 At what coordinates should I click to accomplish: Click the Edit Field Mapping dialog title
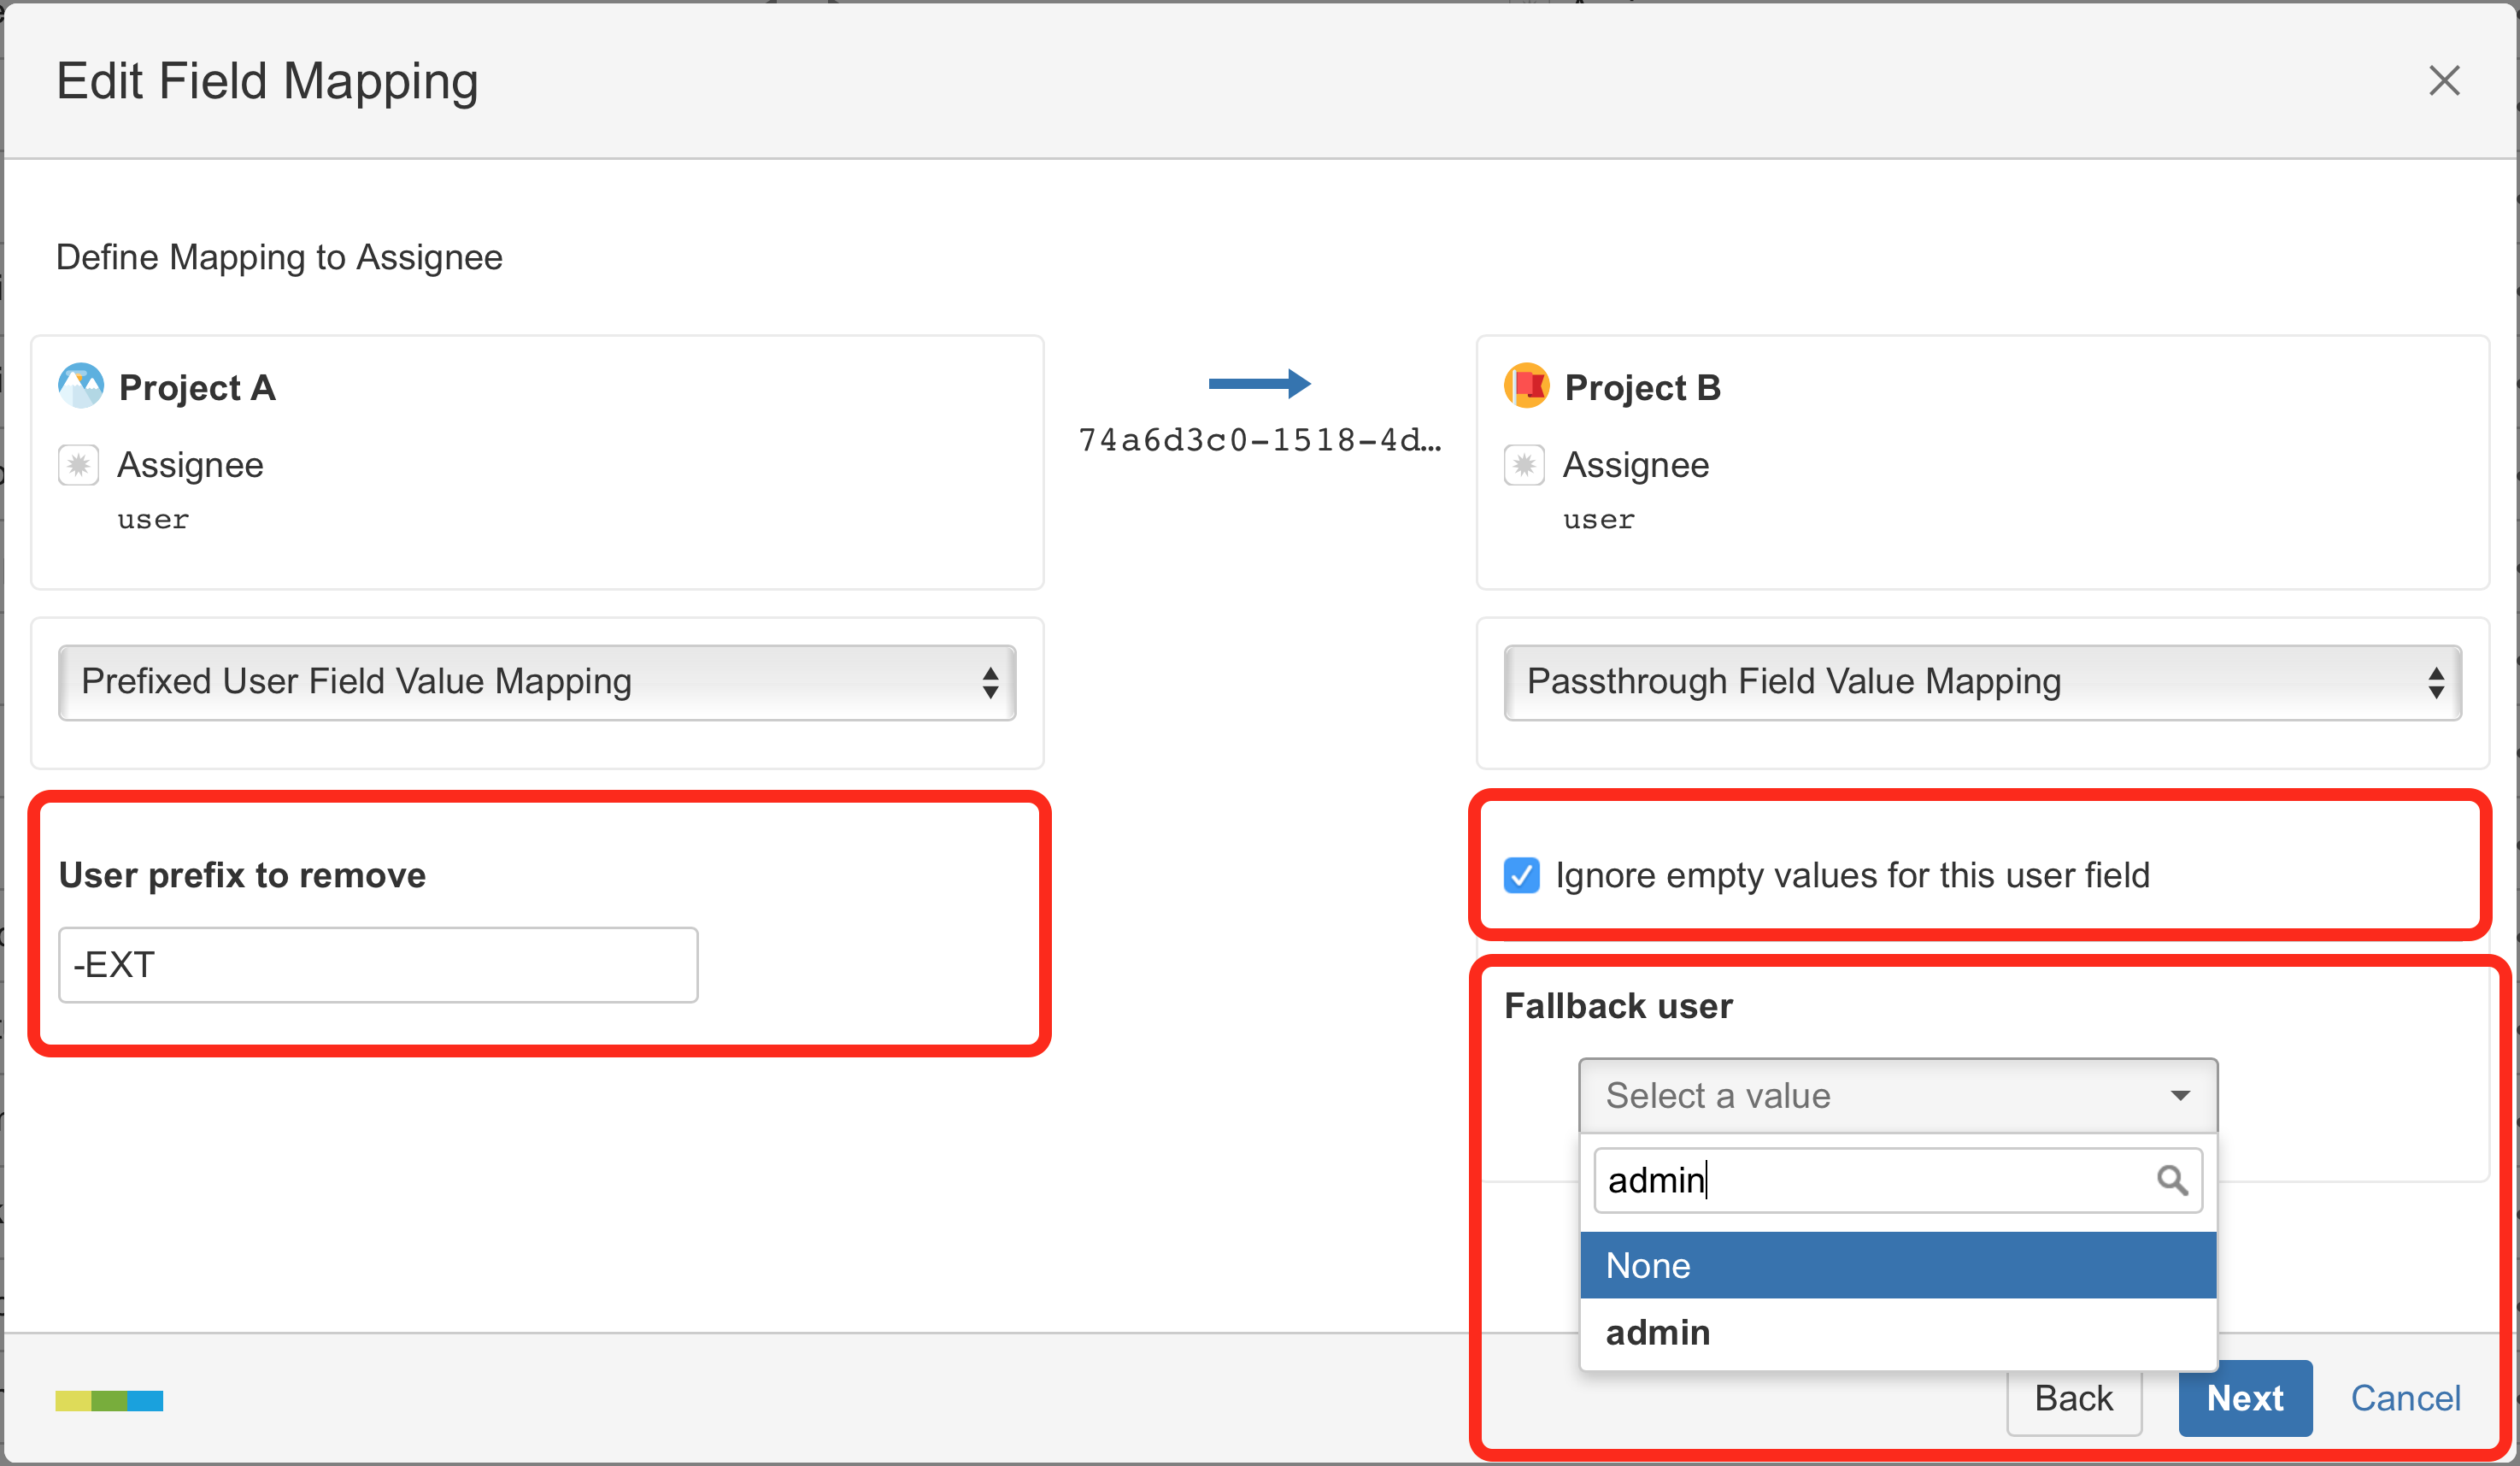pyautogui.click(x=267, y=81)
